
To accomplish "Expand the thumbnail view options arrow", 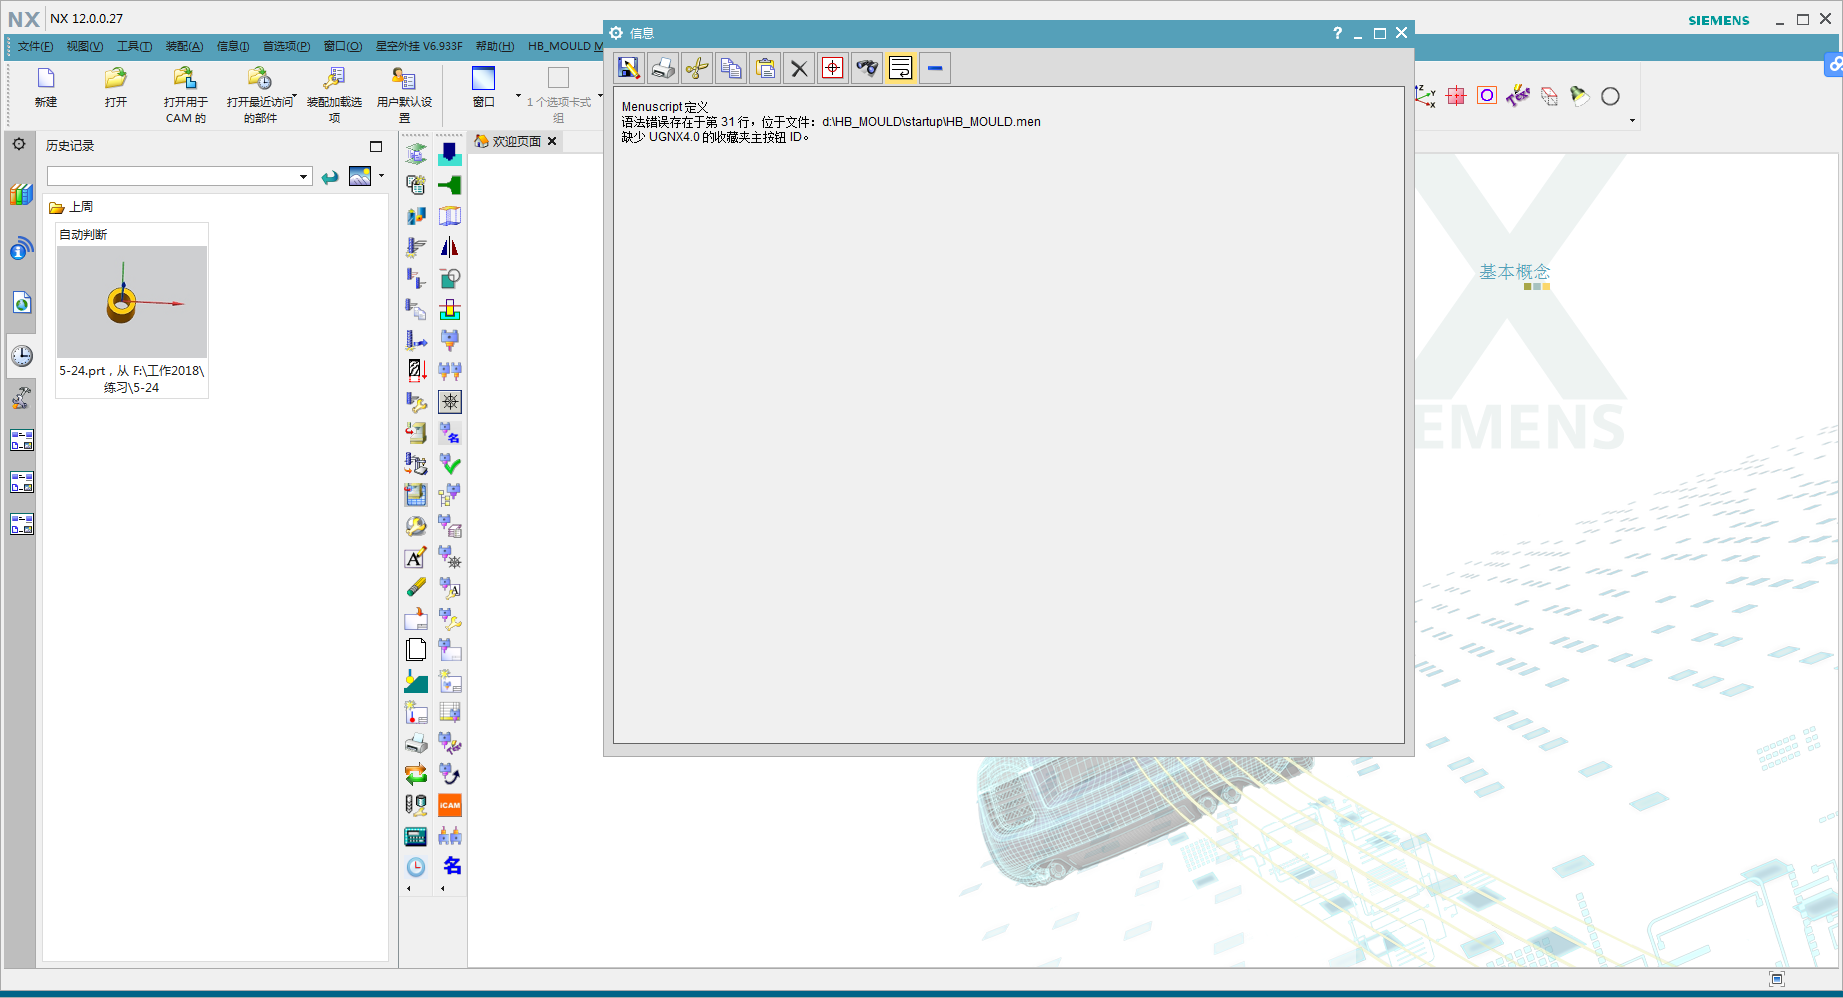I will (x=381, y=176).
